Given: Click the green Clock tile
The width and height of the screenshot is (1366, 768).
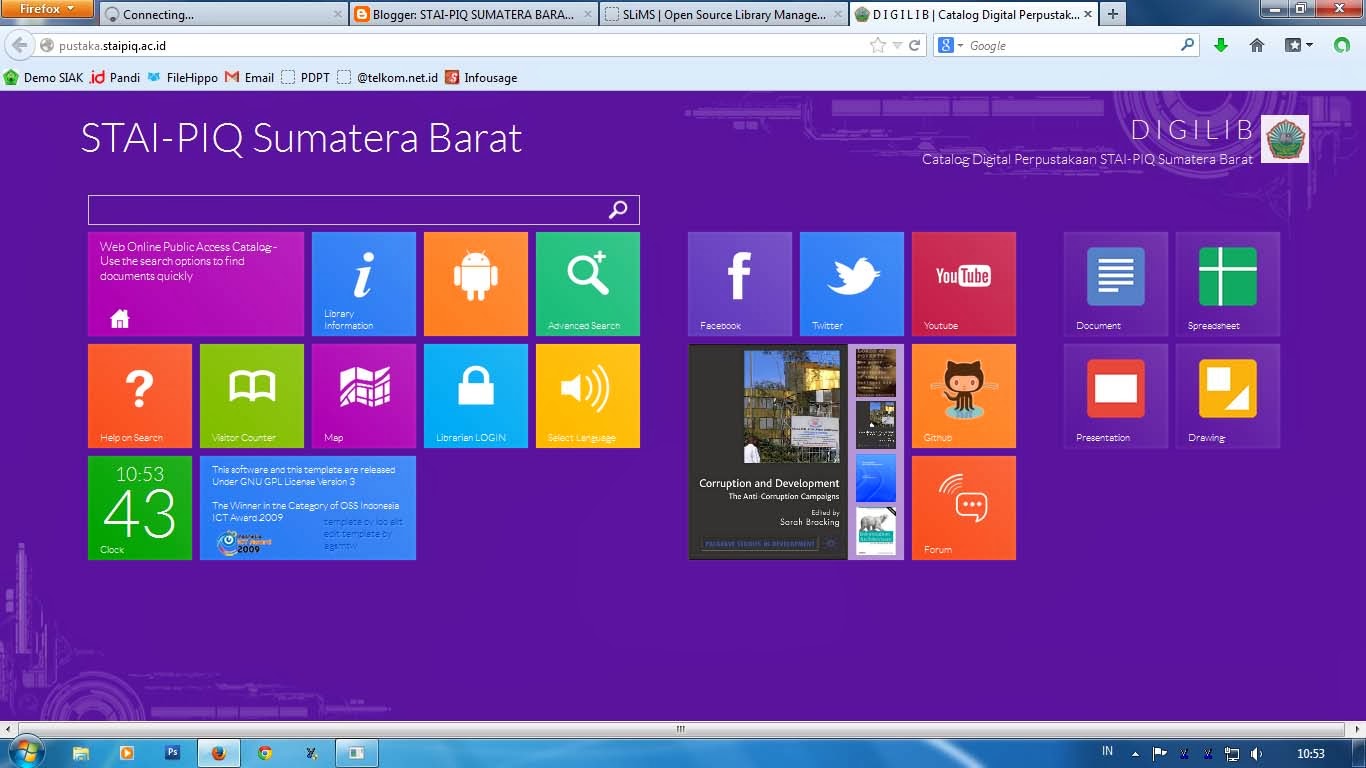Looking at the screenshot, I should [x=140, y=508].
